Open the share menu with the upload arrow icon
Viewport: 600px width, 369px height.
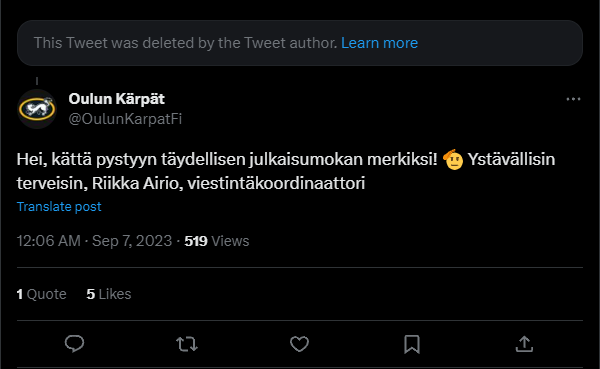(x=524, y=344)
